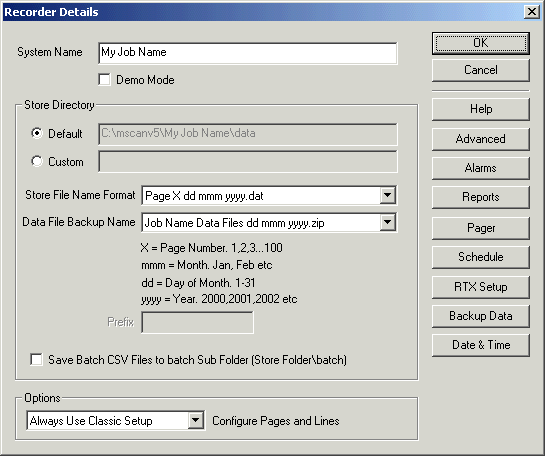Open the Pager setup
Image resolution: width=545 pixels, height=456 pixels.
(481, 228)
